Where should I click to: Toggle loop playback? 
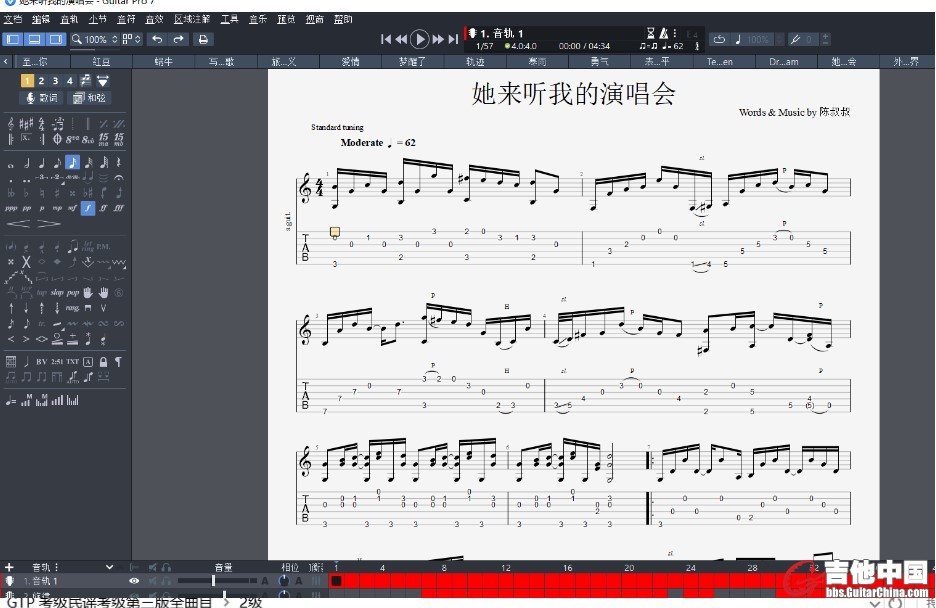[719, 39]
